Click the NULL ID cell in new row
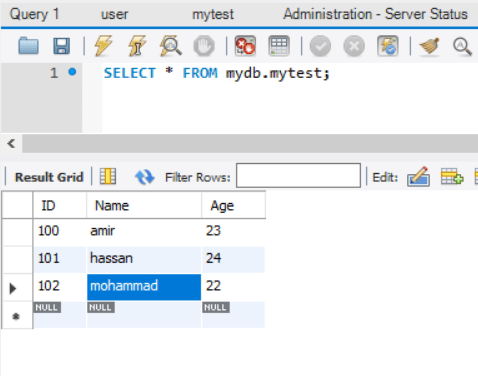Screen dimensions: 478x376 tap(60, 315)
